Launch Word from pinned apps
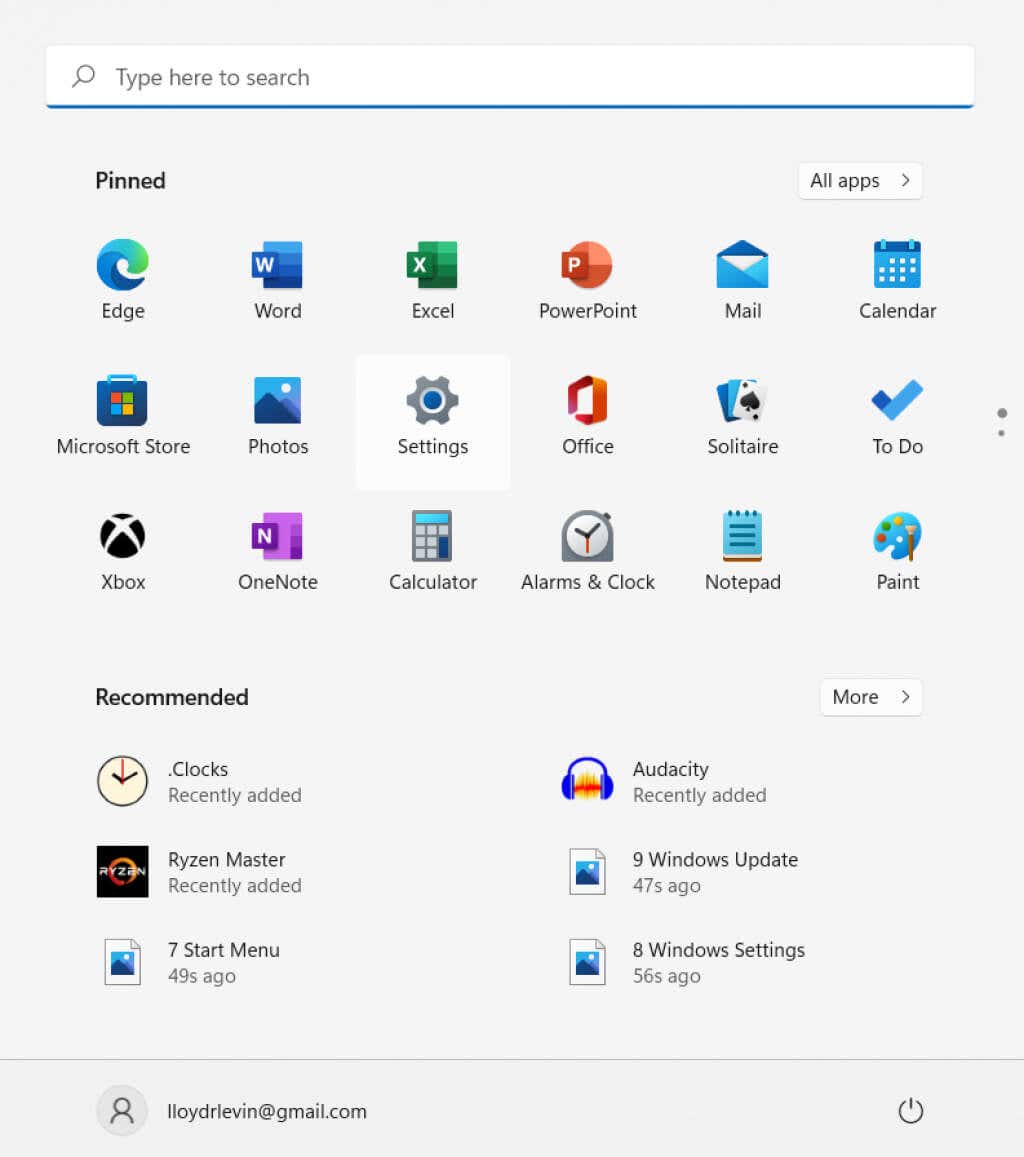1024x1157 pixels. pos(277,279)
